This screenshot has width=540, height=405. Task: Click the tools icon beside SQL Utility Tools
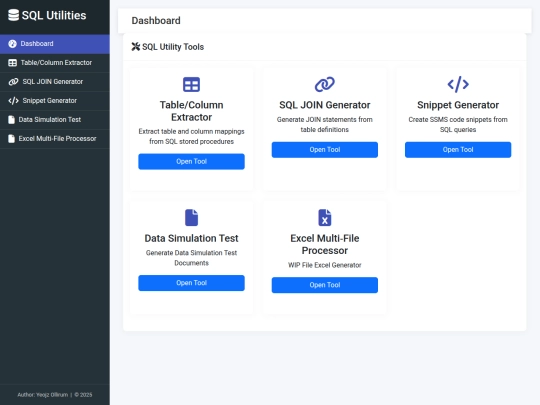click(x=136, y=46)
